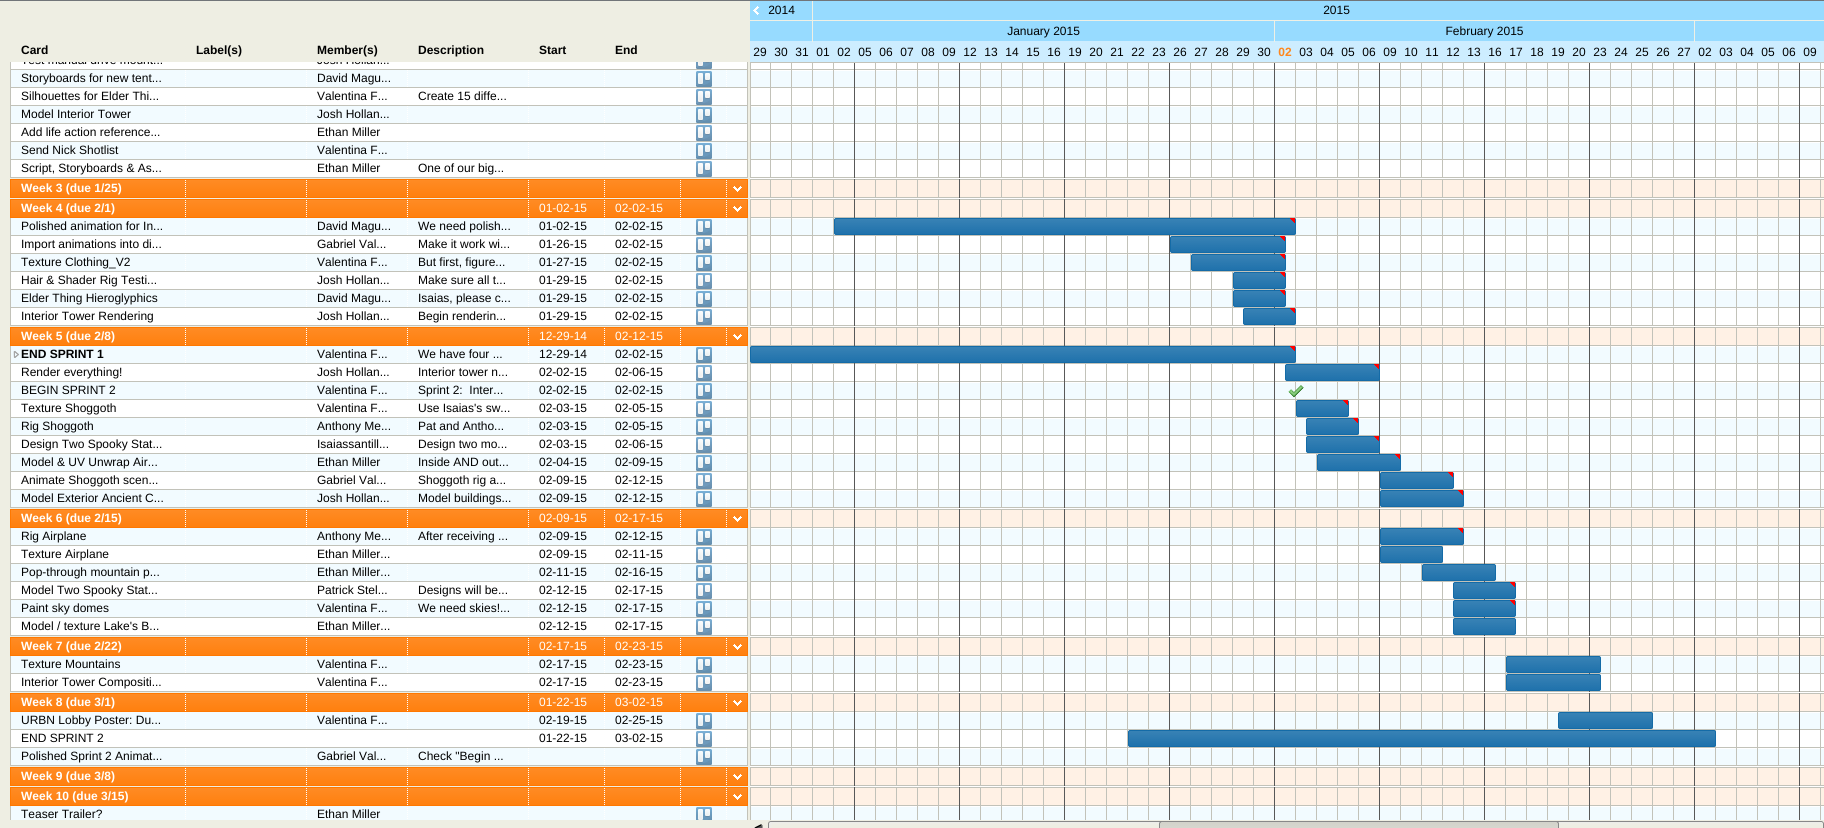Expand triangle beside END SPRINT 1
The image size is (1824, 828).
click(x=16, y=355)
